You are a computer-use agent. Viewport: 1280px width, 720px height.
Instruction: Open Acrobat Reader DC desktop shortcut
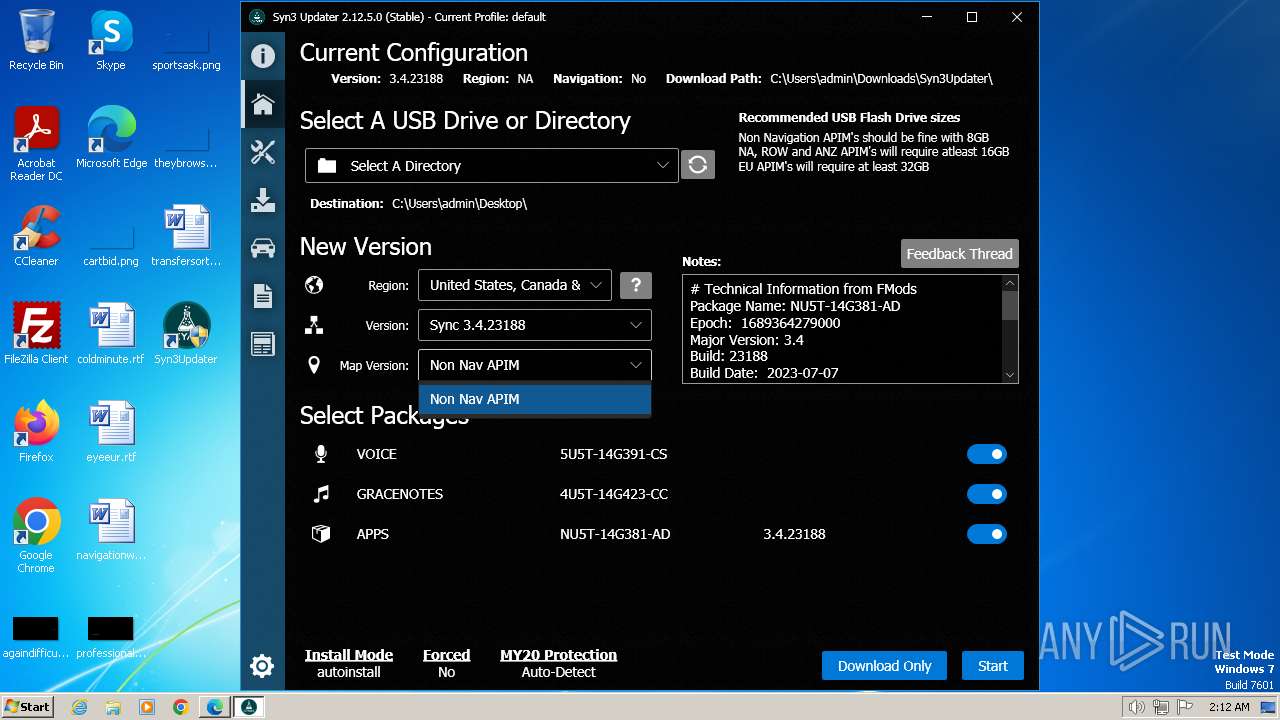37,144
